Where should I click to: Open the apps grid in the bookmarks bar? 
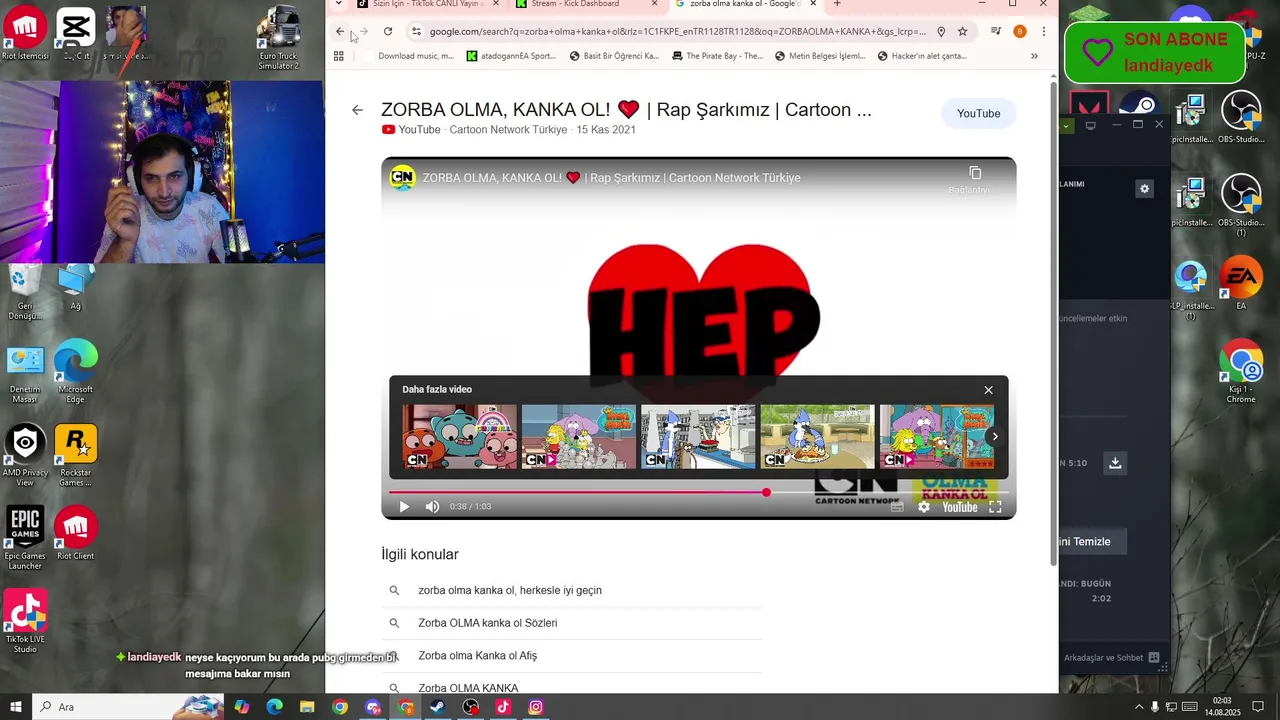pos(339,56)
